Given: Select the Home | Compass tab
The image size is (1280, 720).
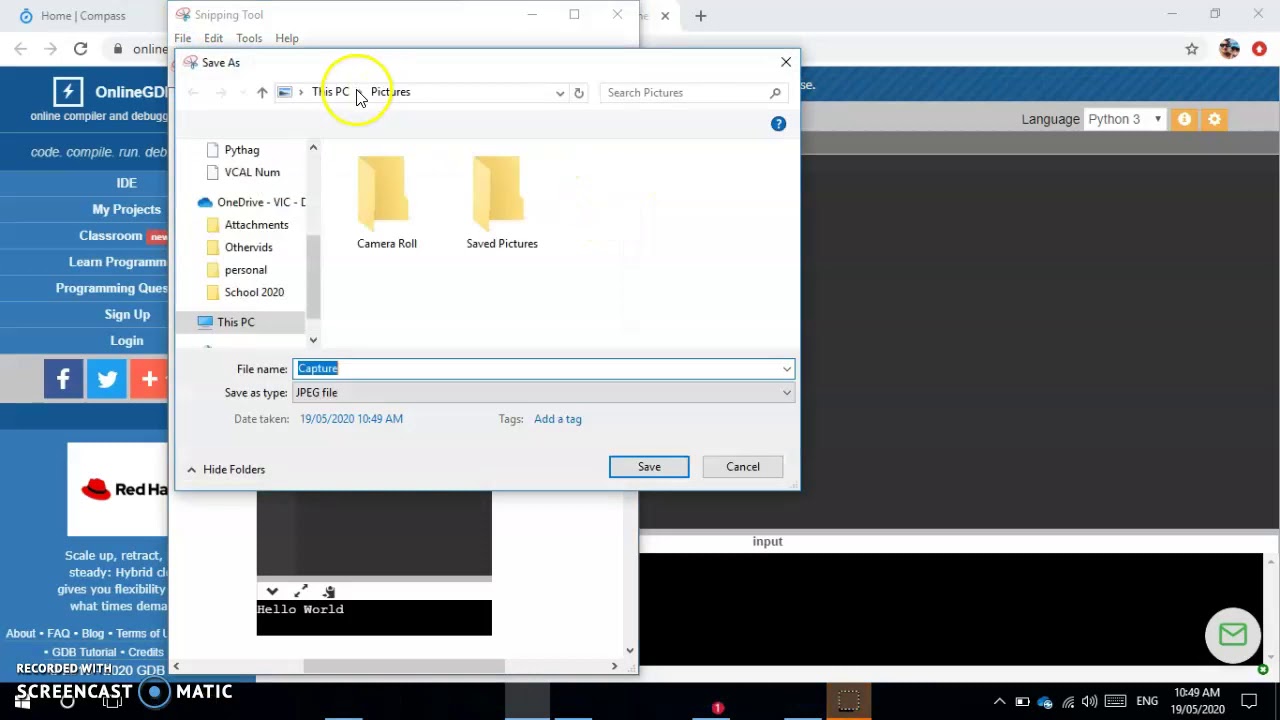Looking at the screenshot, I should (85, 16).
